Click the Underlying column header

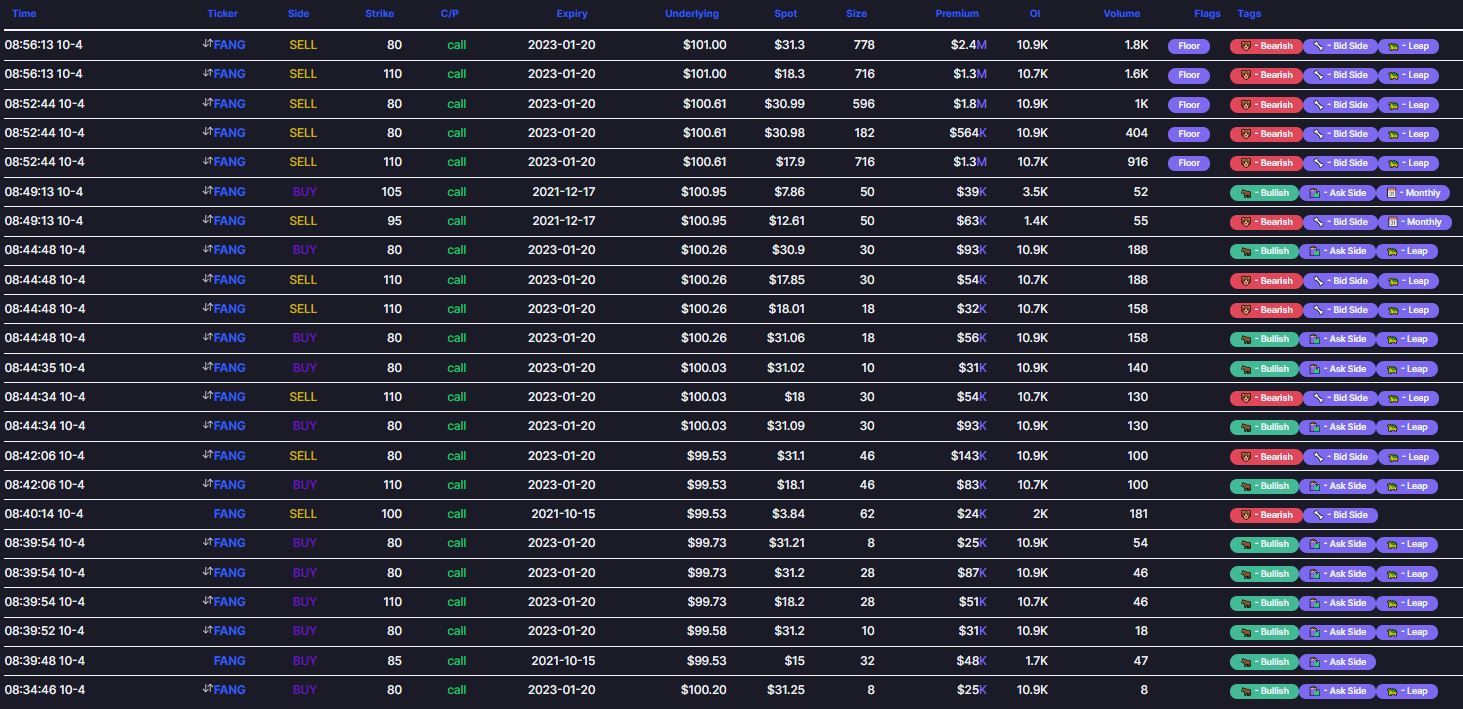692,14
